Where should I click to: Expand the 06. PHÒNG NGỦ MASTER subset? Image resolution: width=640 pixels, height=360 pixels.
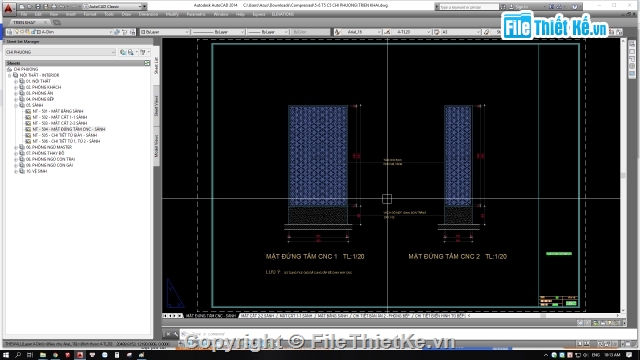pos(16,147)
